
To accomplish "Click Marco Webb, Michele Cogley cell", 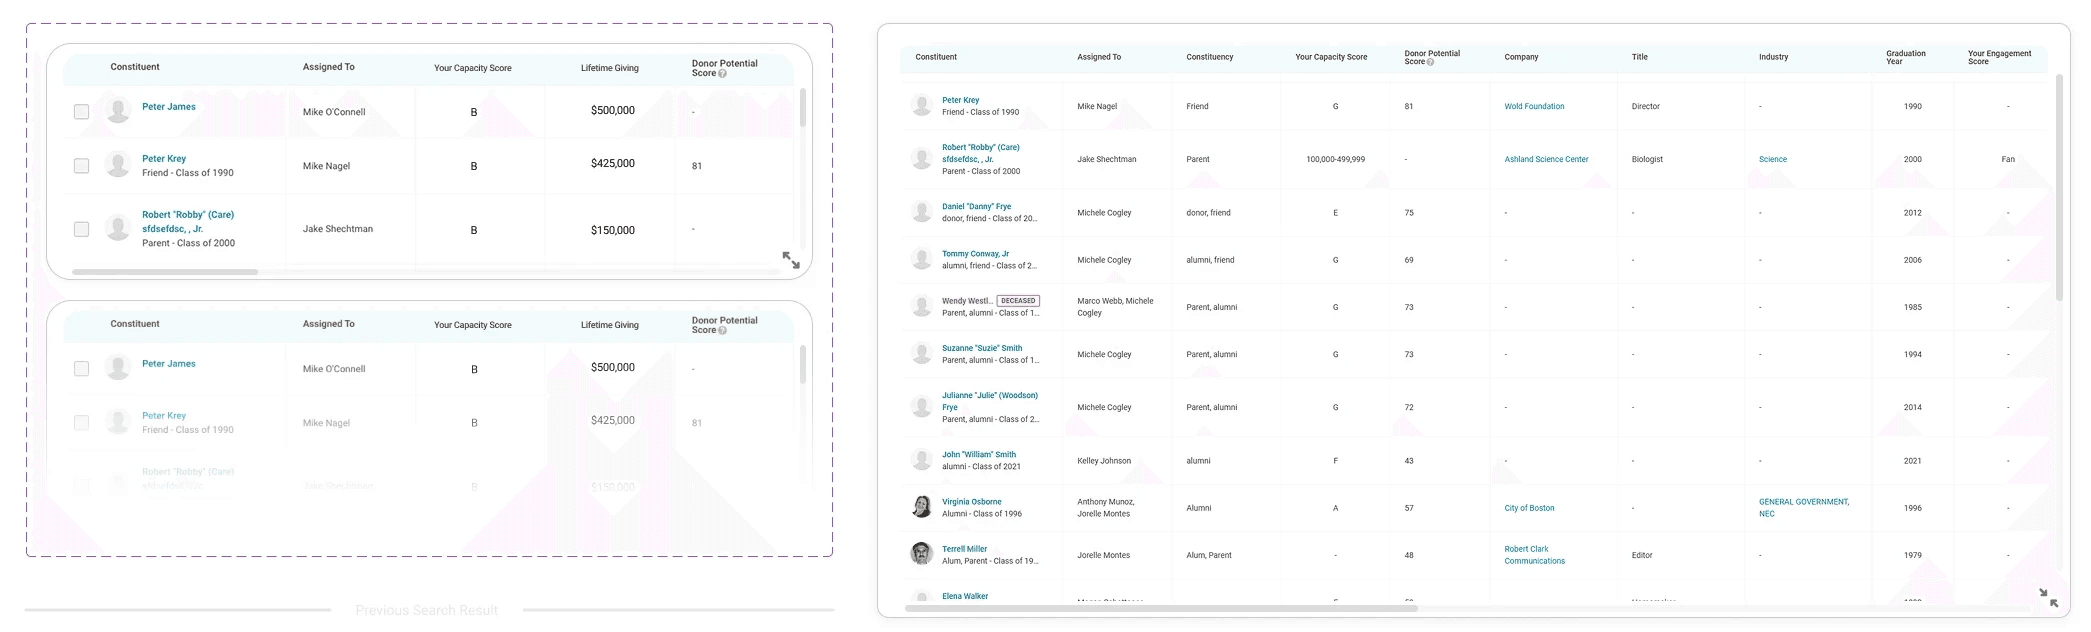I will [x=1115, y=307].
